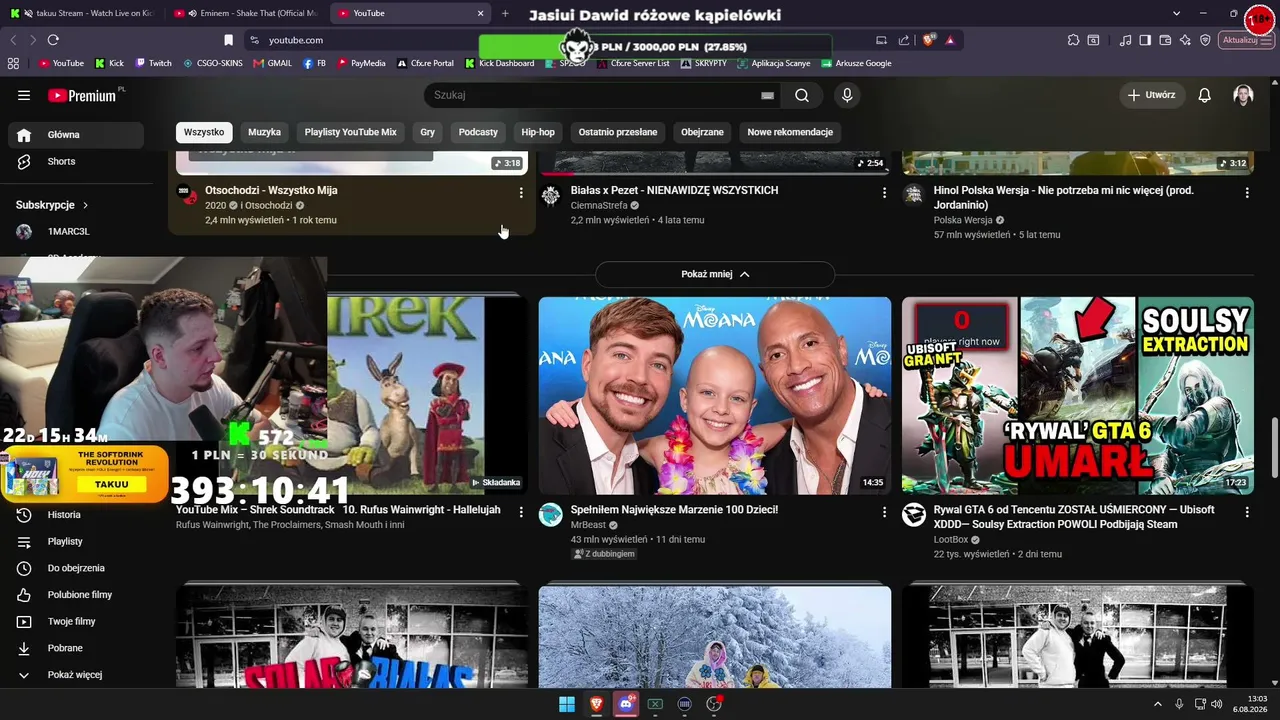Image resolution: width=1280 pixels, height=720 pixels.
Task: Select the Podcasty filter chip
Action: coord(478,132)
